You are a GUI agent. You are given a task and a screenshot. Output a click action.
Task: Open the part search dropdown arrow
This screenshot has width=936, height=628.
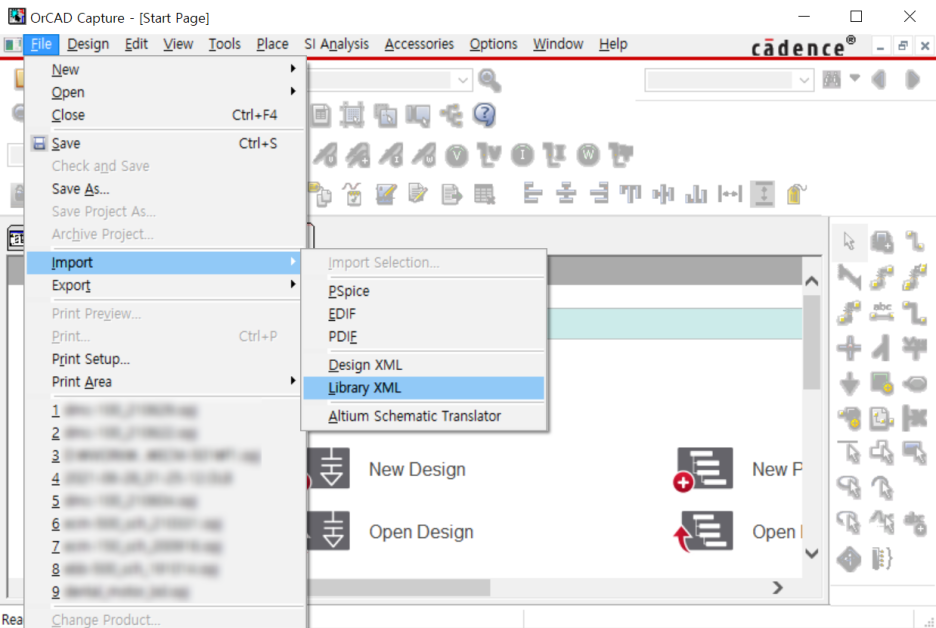(x=463, y=80)
